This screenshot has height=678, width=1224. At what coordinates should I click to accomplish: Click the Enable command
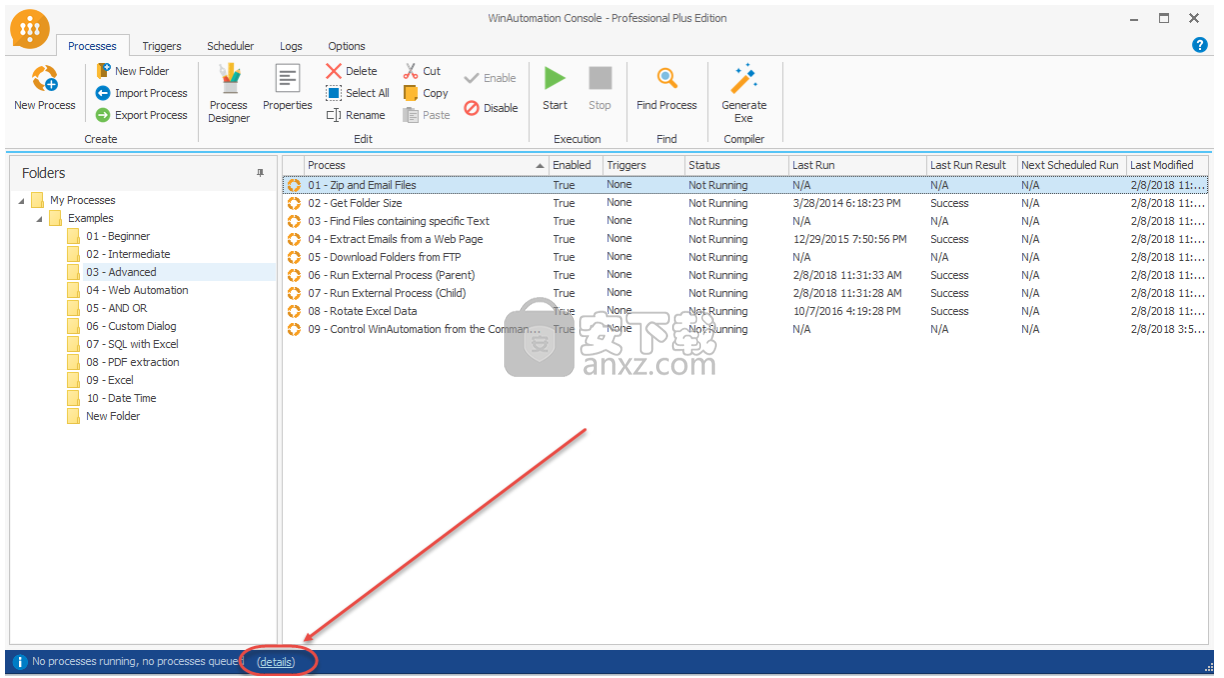click(x=490, y=78)
